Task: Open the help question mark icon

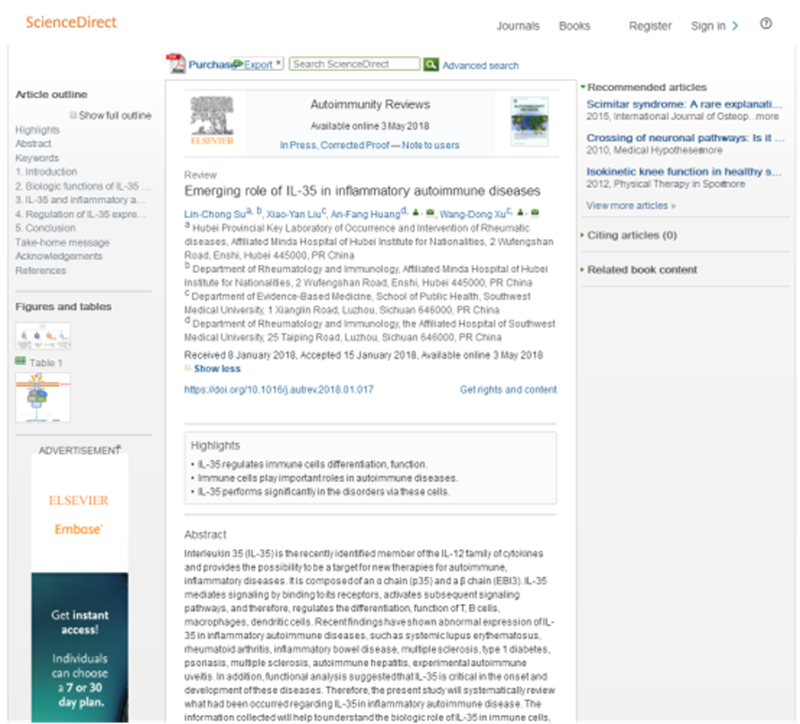Action: [766, 24]
